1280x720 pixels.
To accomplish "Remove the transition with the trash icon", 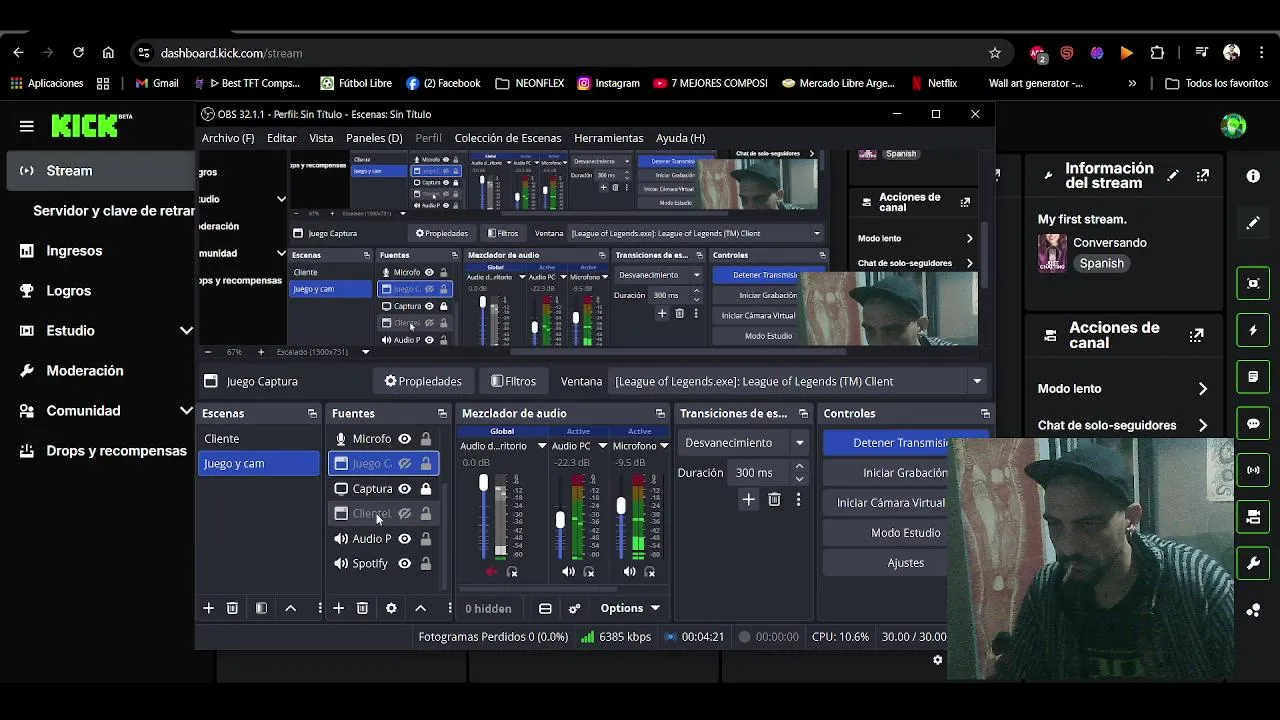I will pyautogui.click(x=774, y=499).
